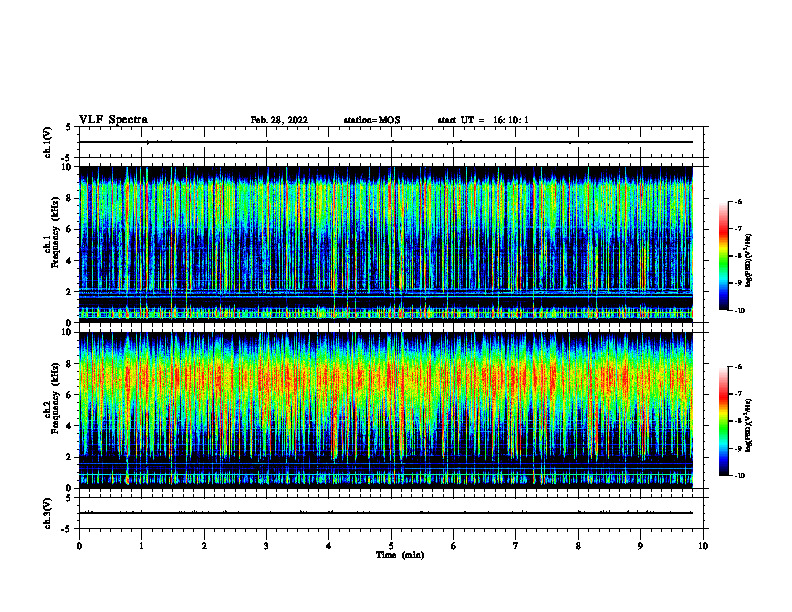Click the "Time (min)" axis label

coord(400,555)
